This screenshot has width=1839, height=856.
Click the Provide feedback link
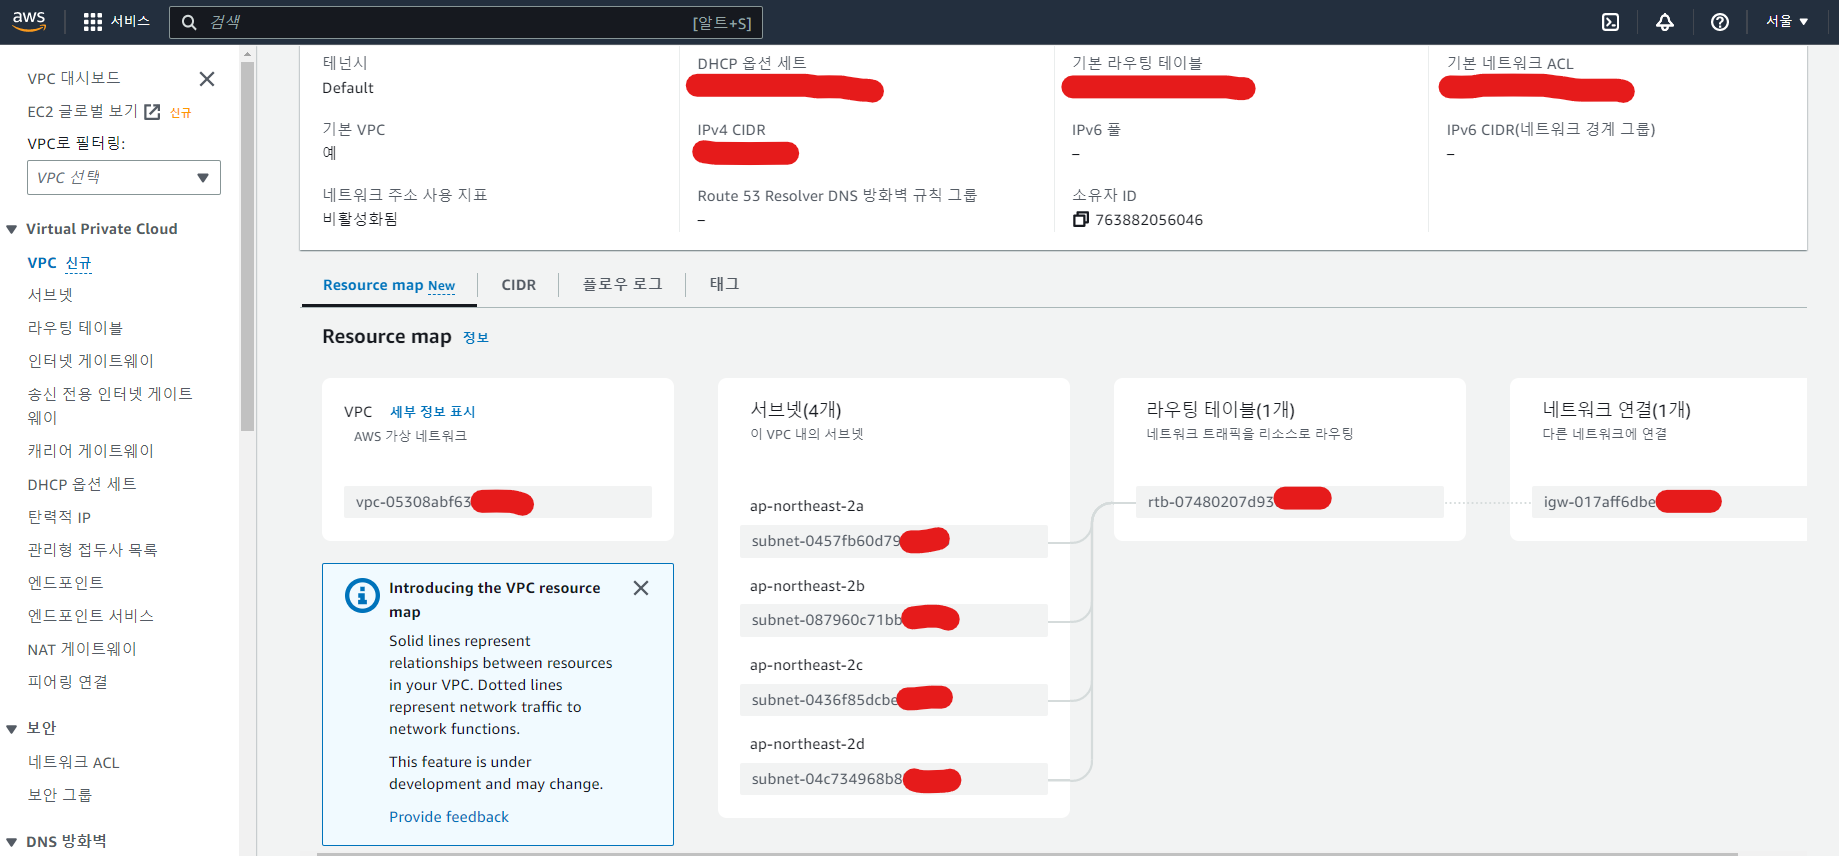coord(449,817)
